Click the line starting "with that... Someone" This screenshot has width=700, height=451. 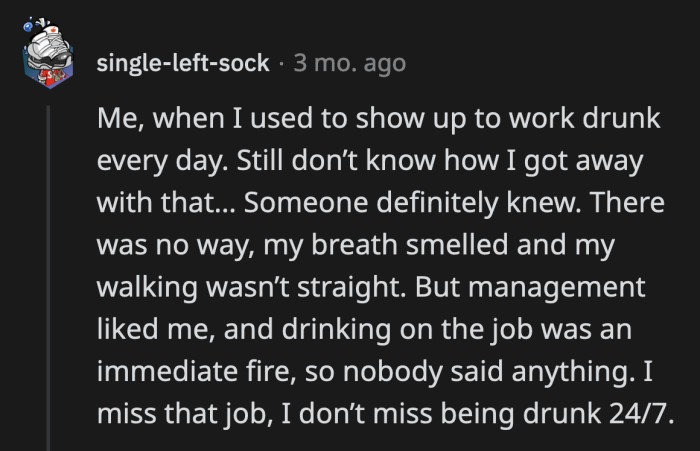(x=379, y=202)
